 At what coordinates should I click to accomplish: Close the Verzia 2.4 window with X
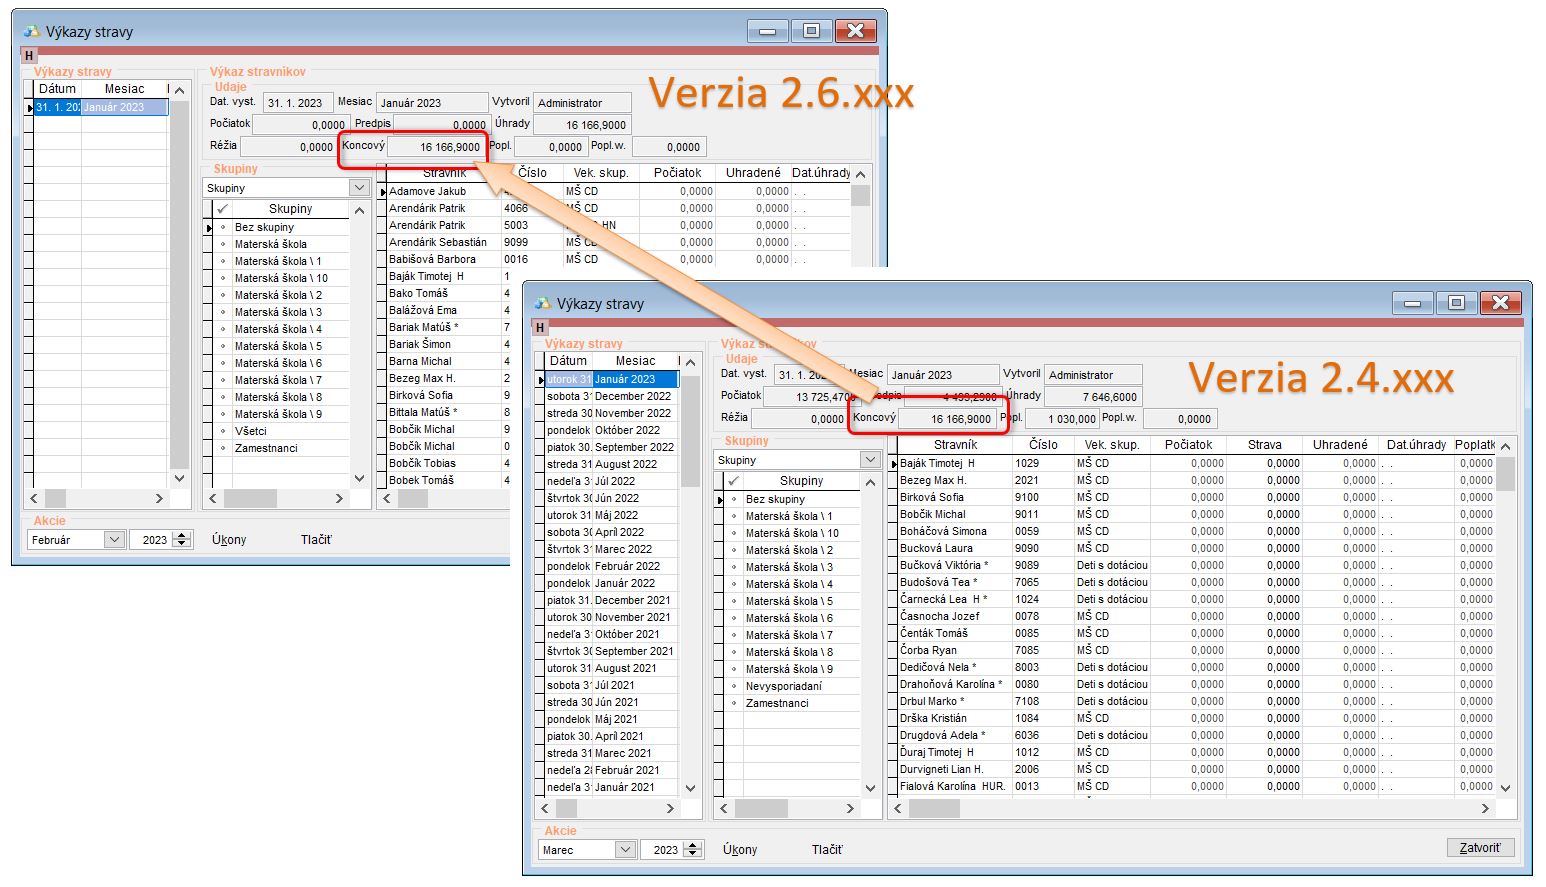coord(1500,303)
